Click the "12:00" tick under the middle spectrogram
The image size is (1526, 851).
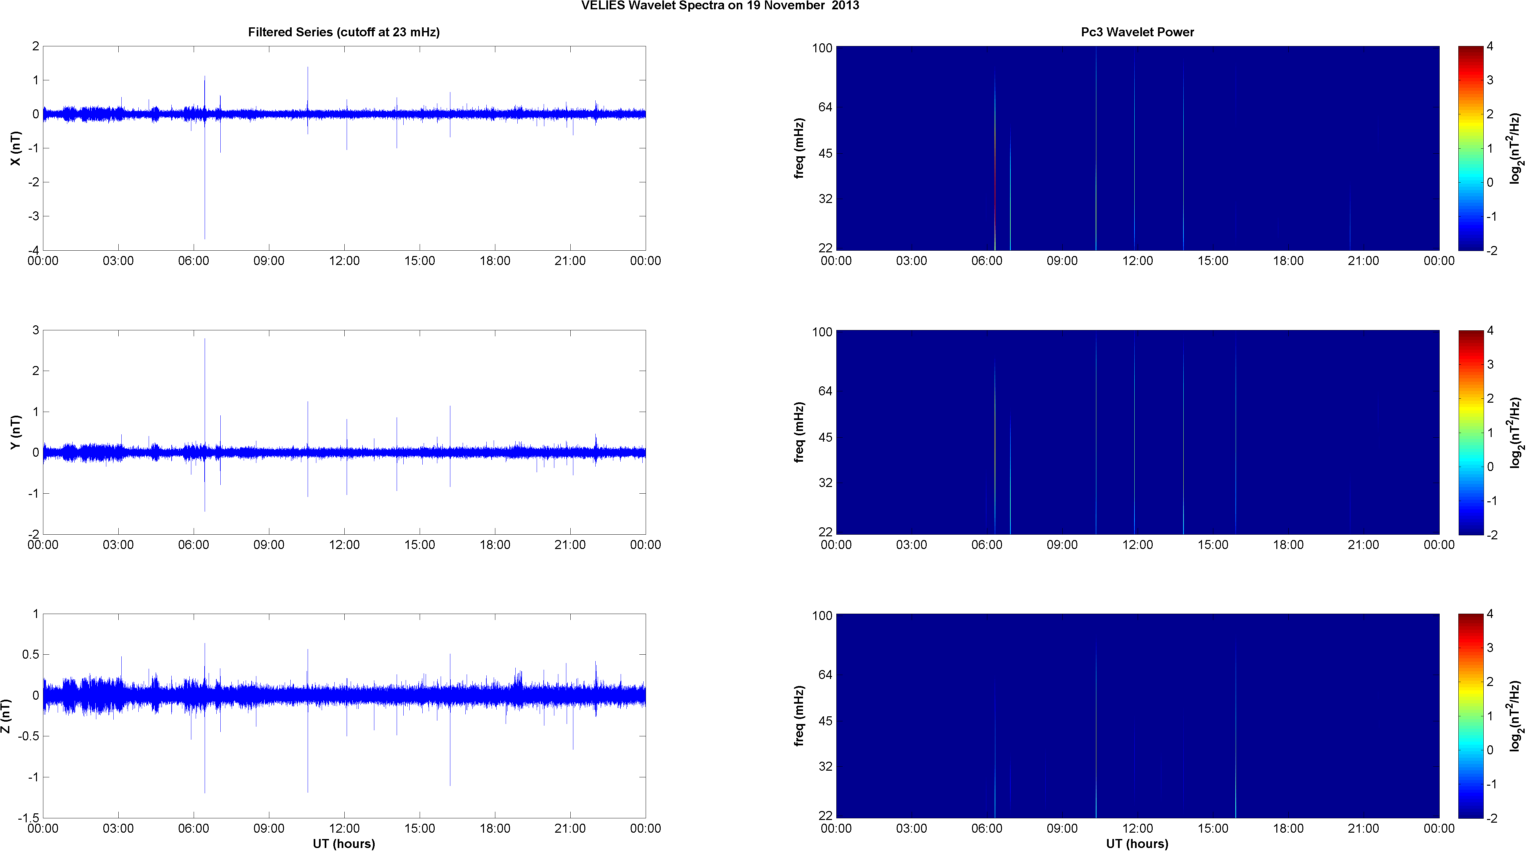[x=1137, y=545]
